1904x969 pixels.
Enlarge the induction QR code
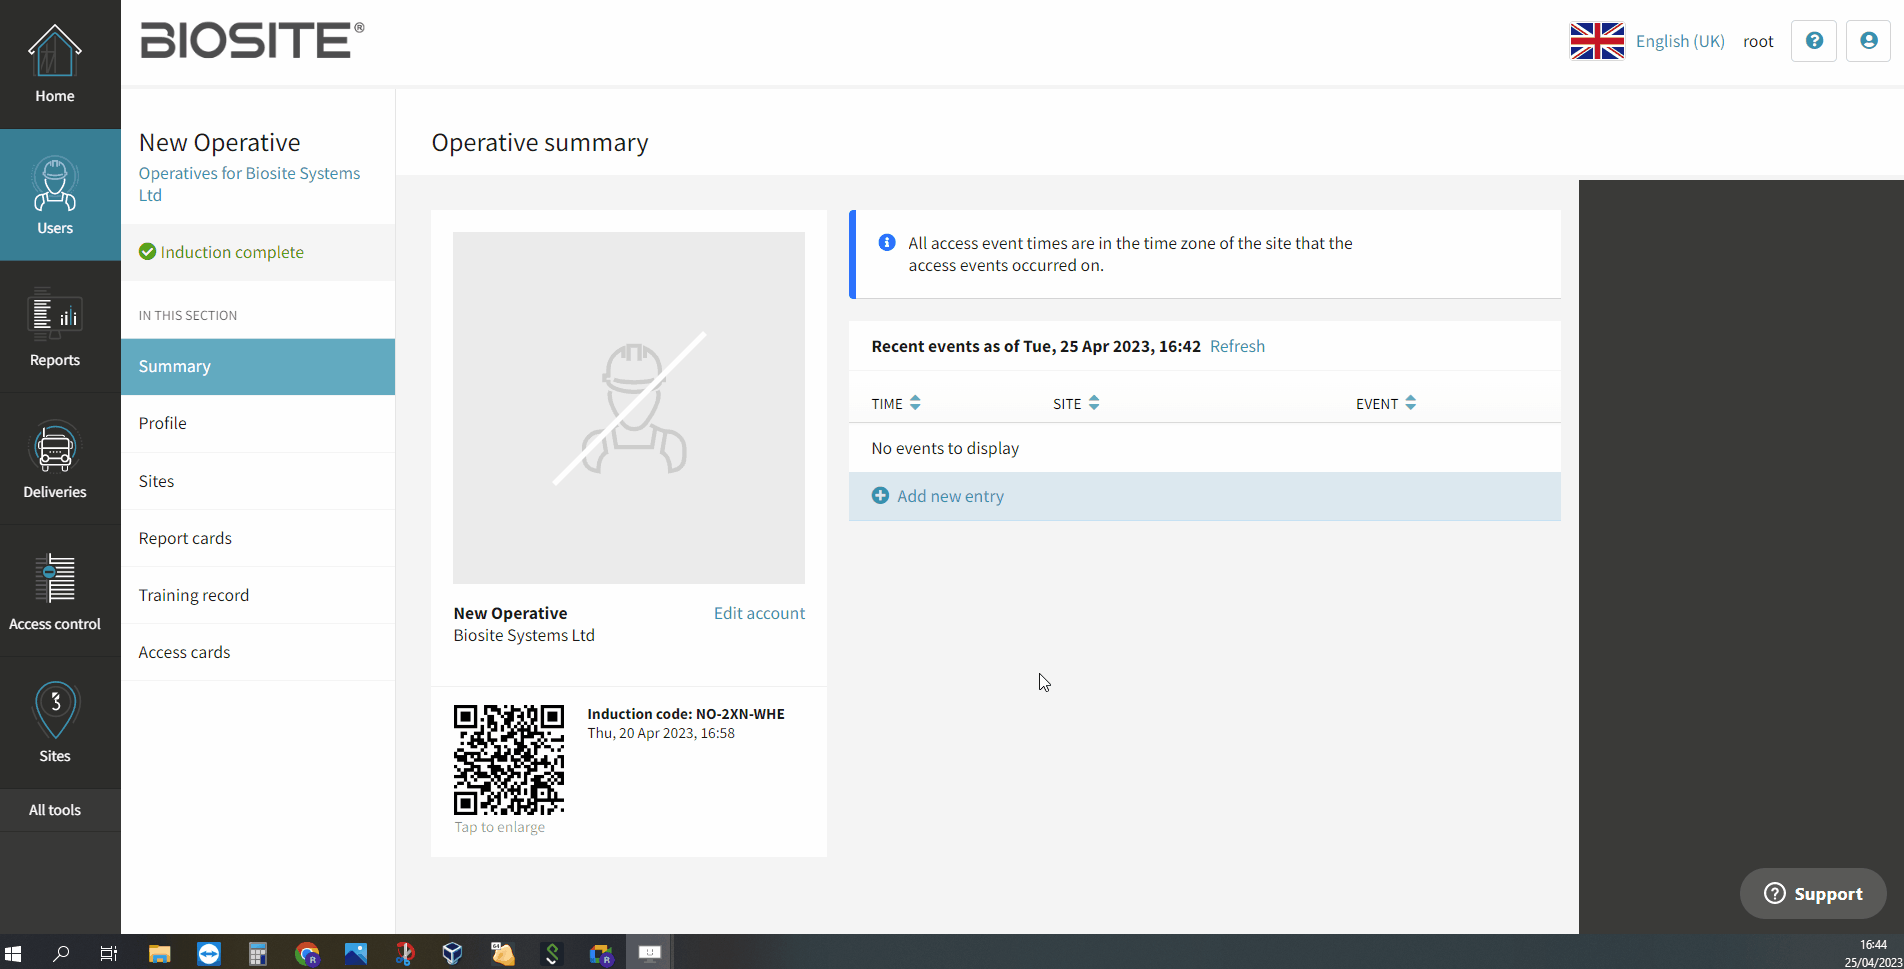[509, 760]
